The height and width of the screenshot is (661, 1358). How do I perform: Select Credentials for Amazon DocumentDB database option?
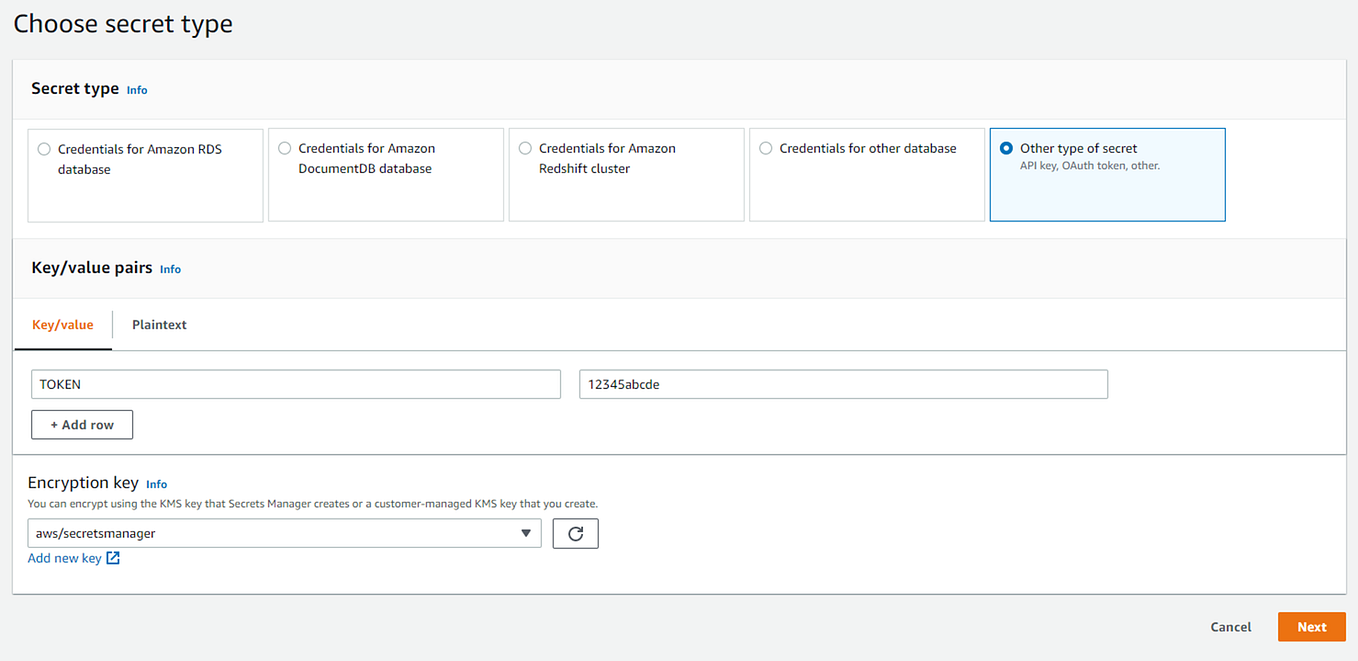point(285,148)
